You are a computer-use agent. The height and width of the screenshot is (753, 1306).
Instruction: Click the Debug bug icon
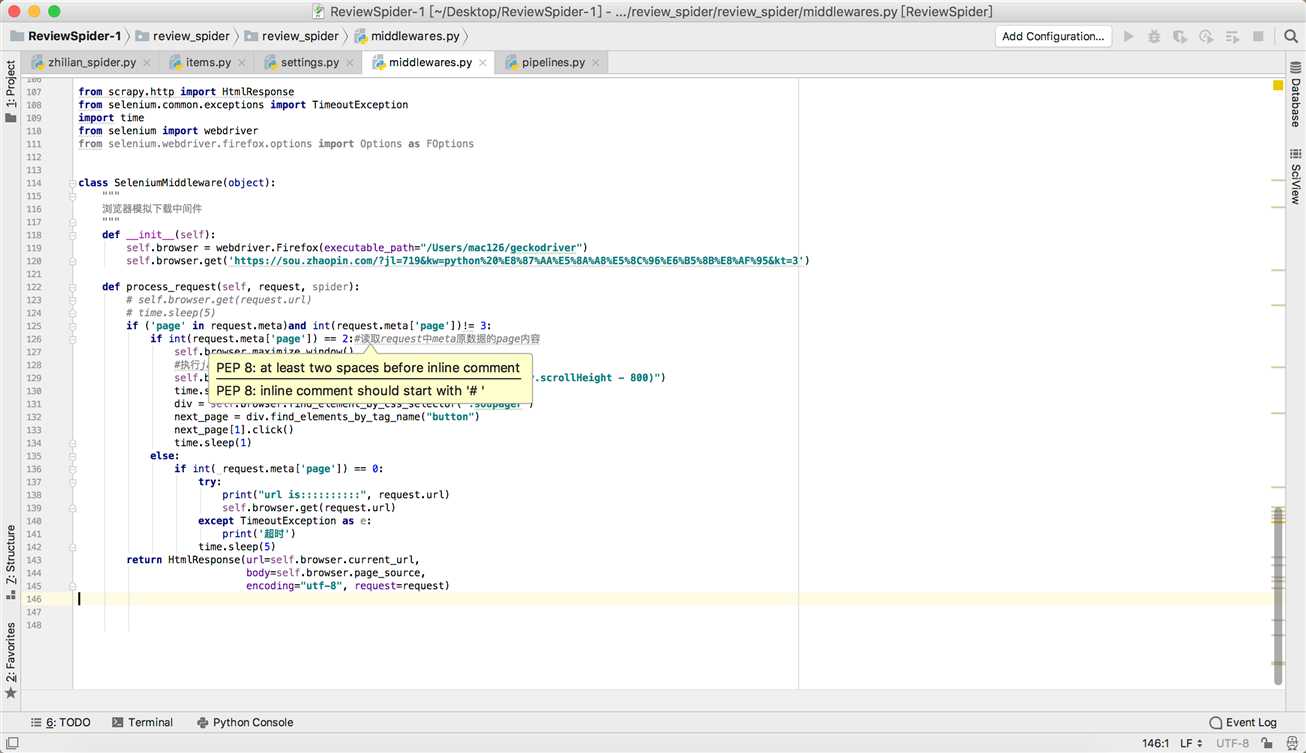click(1154, 36)
